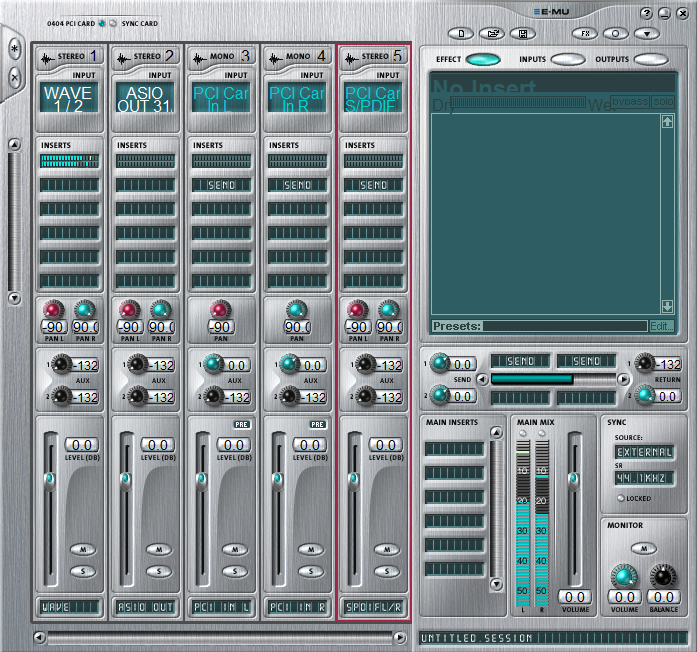Solo the ASIO OUT strip
The image size is (697, 652).
(x=158, y=571)
